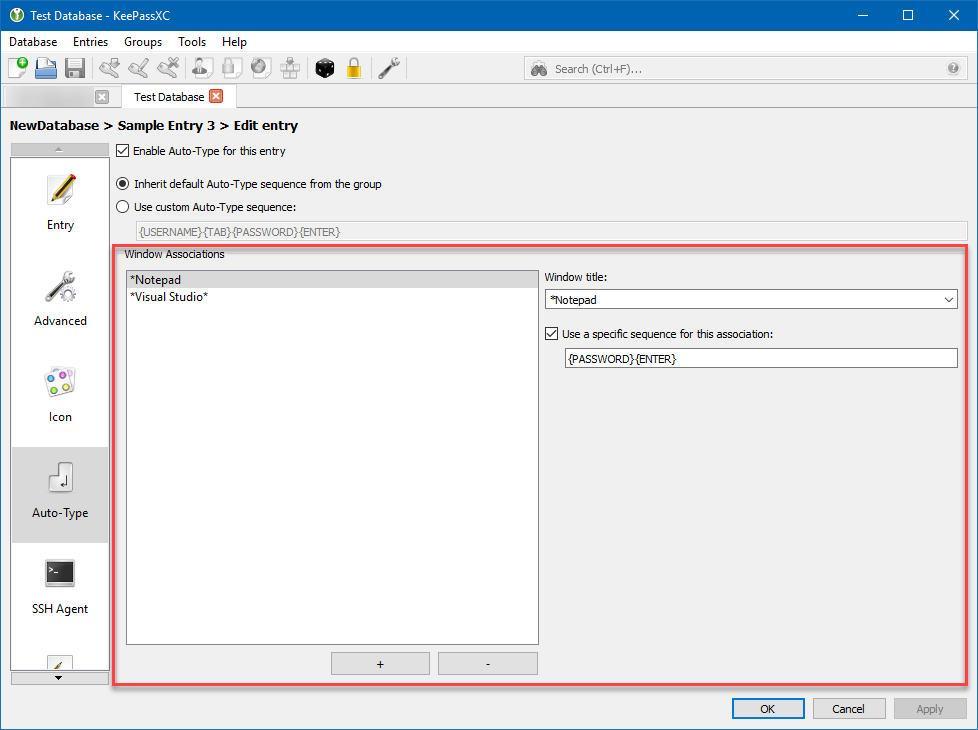Click the {PASSWORD}{ENTER} sequence field
Screen dimensions: 978x730
[x=761, y=359]
